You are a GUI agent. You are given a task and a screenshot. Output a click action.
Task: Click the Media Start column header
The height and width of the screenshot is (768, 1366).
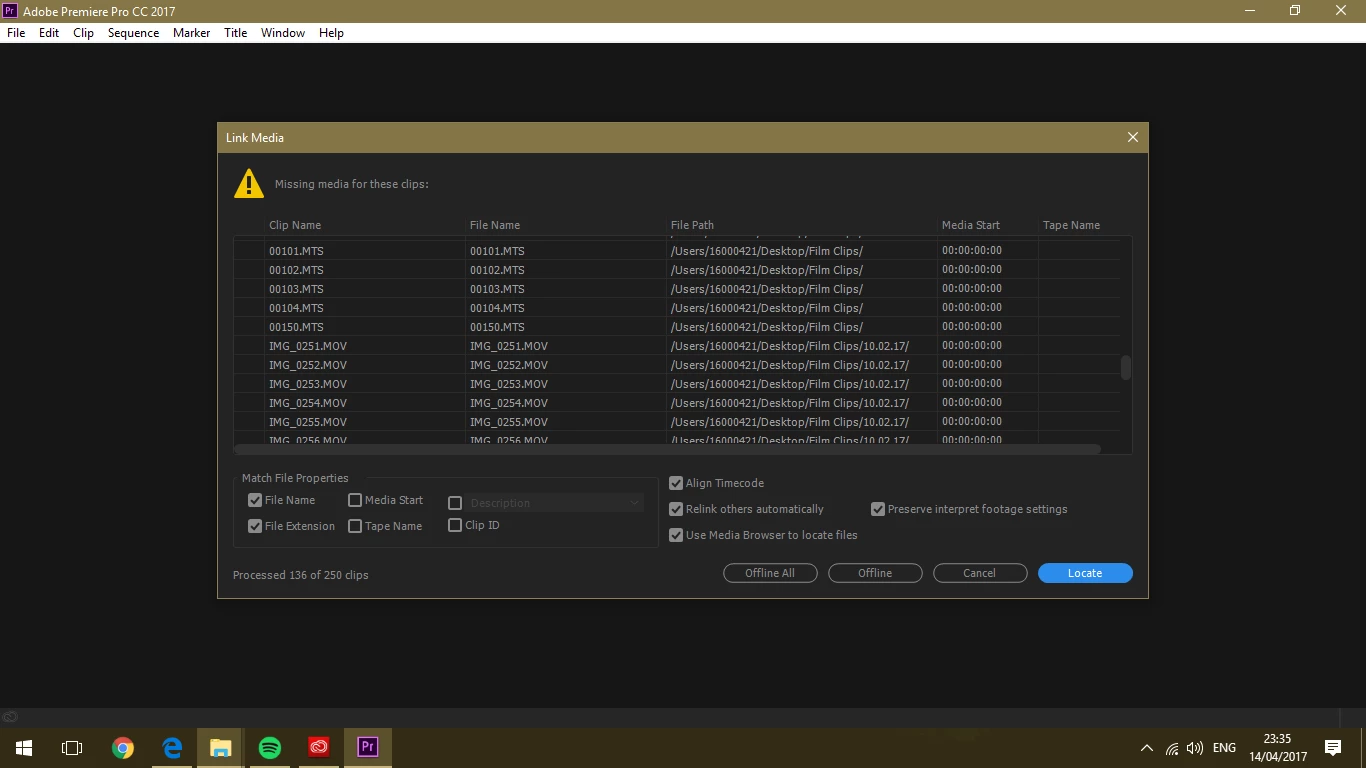[971, 225]
